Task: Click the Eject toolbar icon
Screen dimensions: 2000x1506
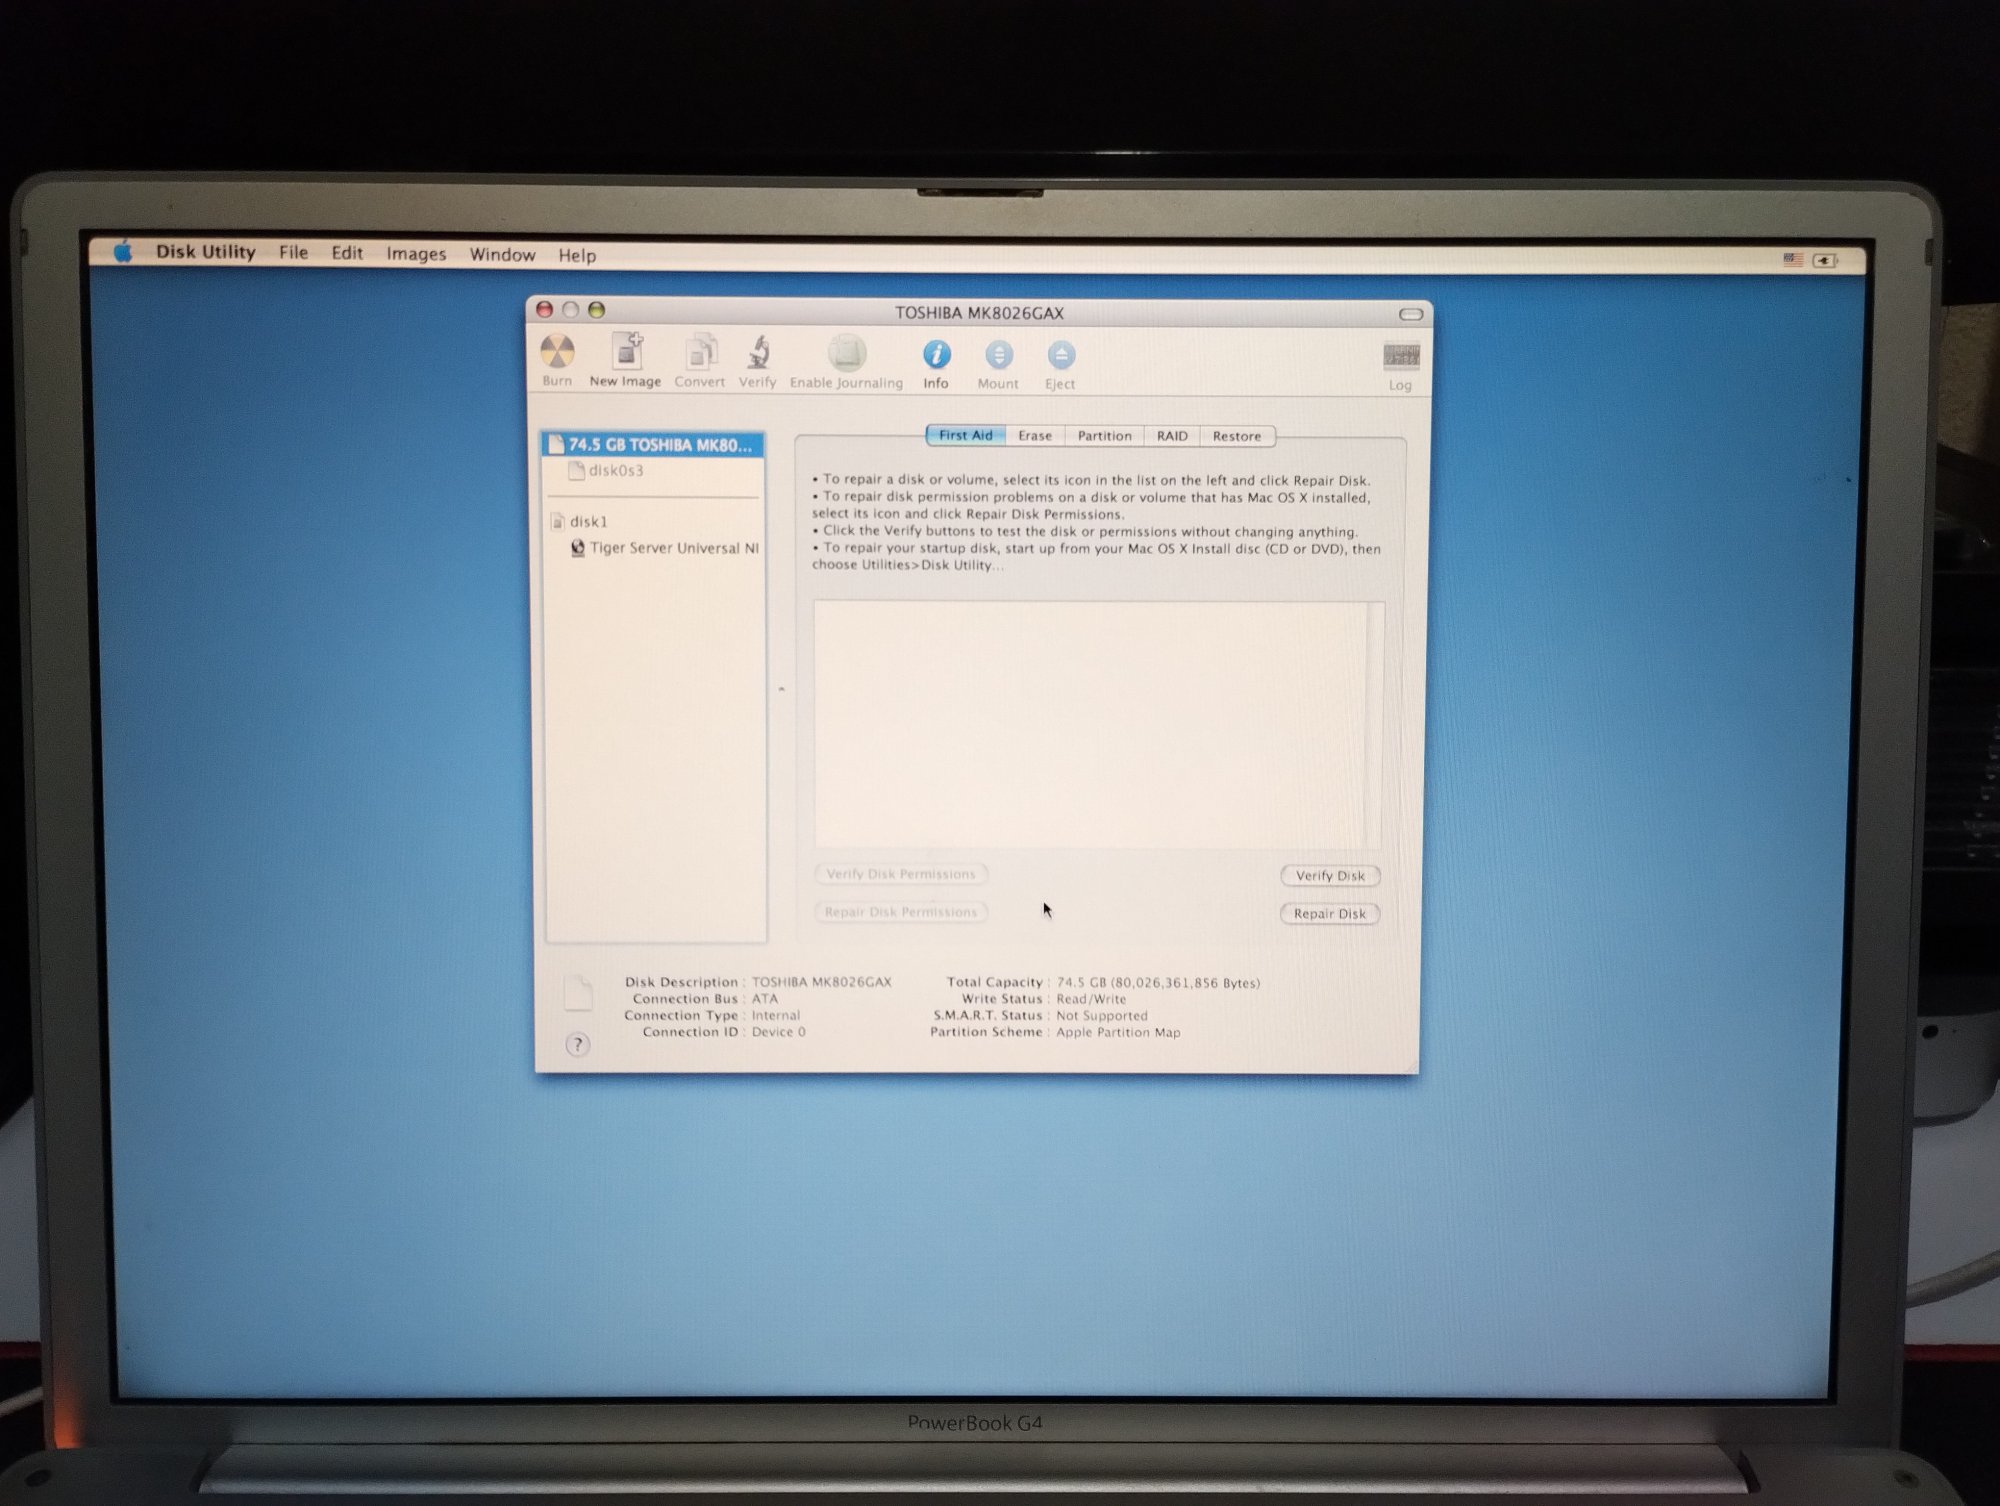Action: pos(1060,357)
